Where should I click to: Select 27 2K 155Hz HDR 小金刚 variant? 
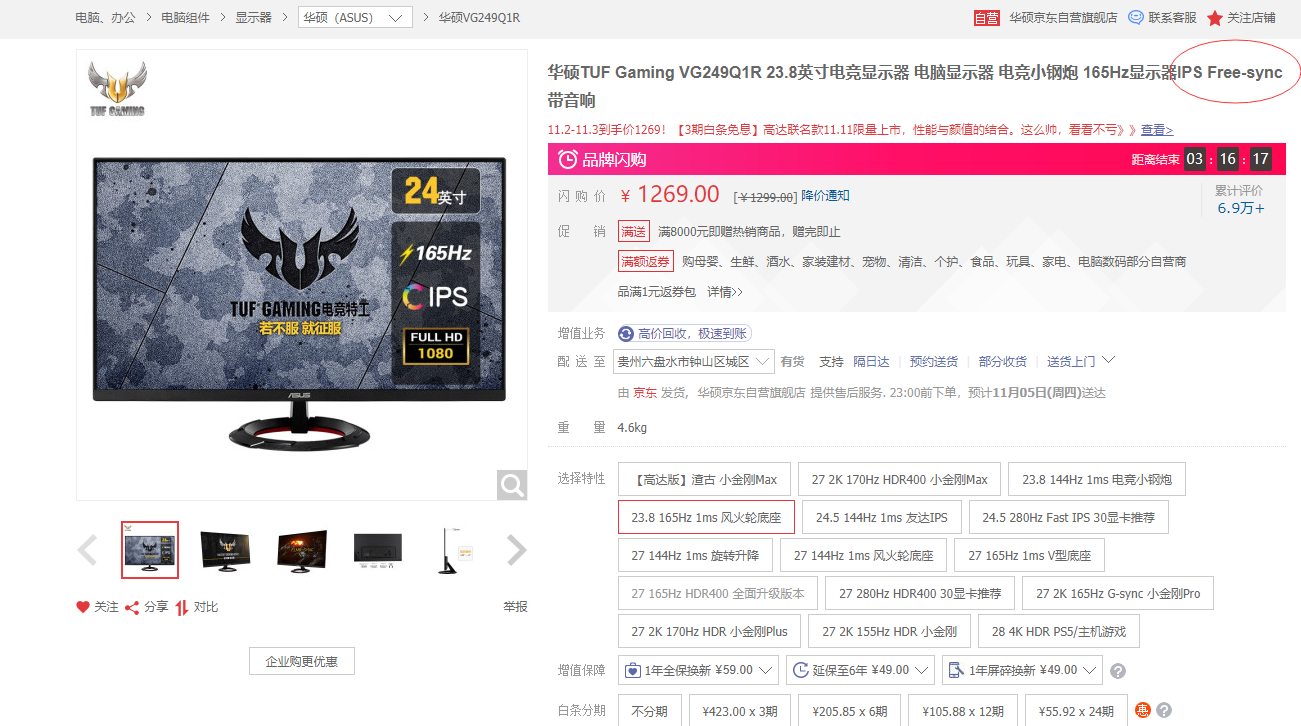coord(890,631)
